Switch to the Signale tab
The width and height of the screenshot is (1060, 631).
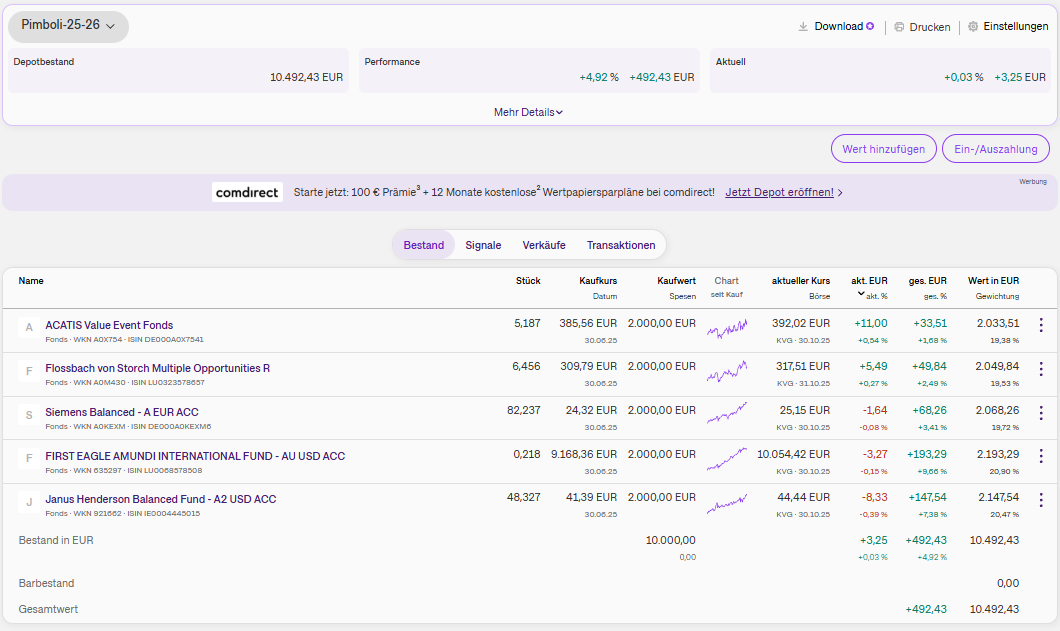click(483, 245)
